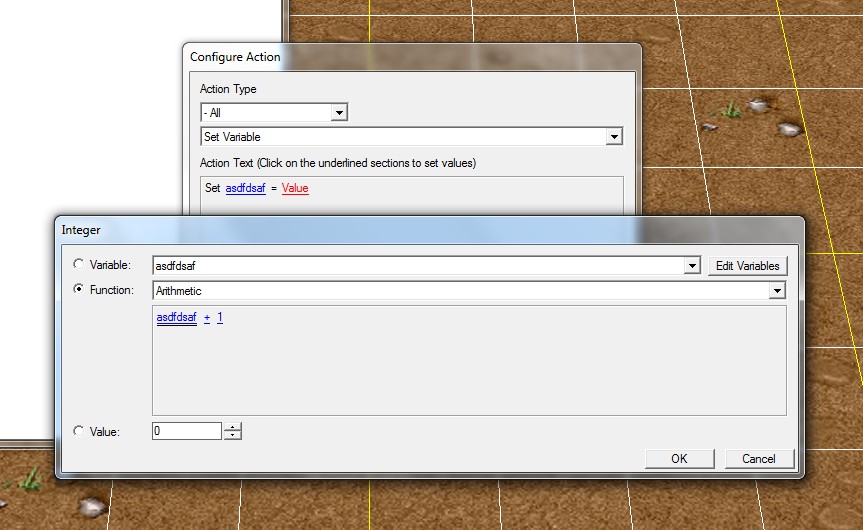
Task: Click the Action Text instruction label
Action: point(338,163)
